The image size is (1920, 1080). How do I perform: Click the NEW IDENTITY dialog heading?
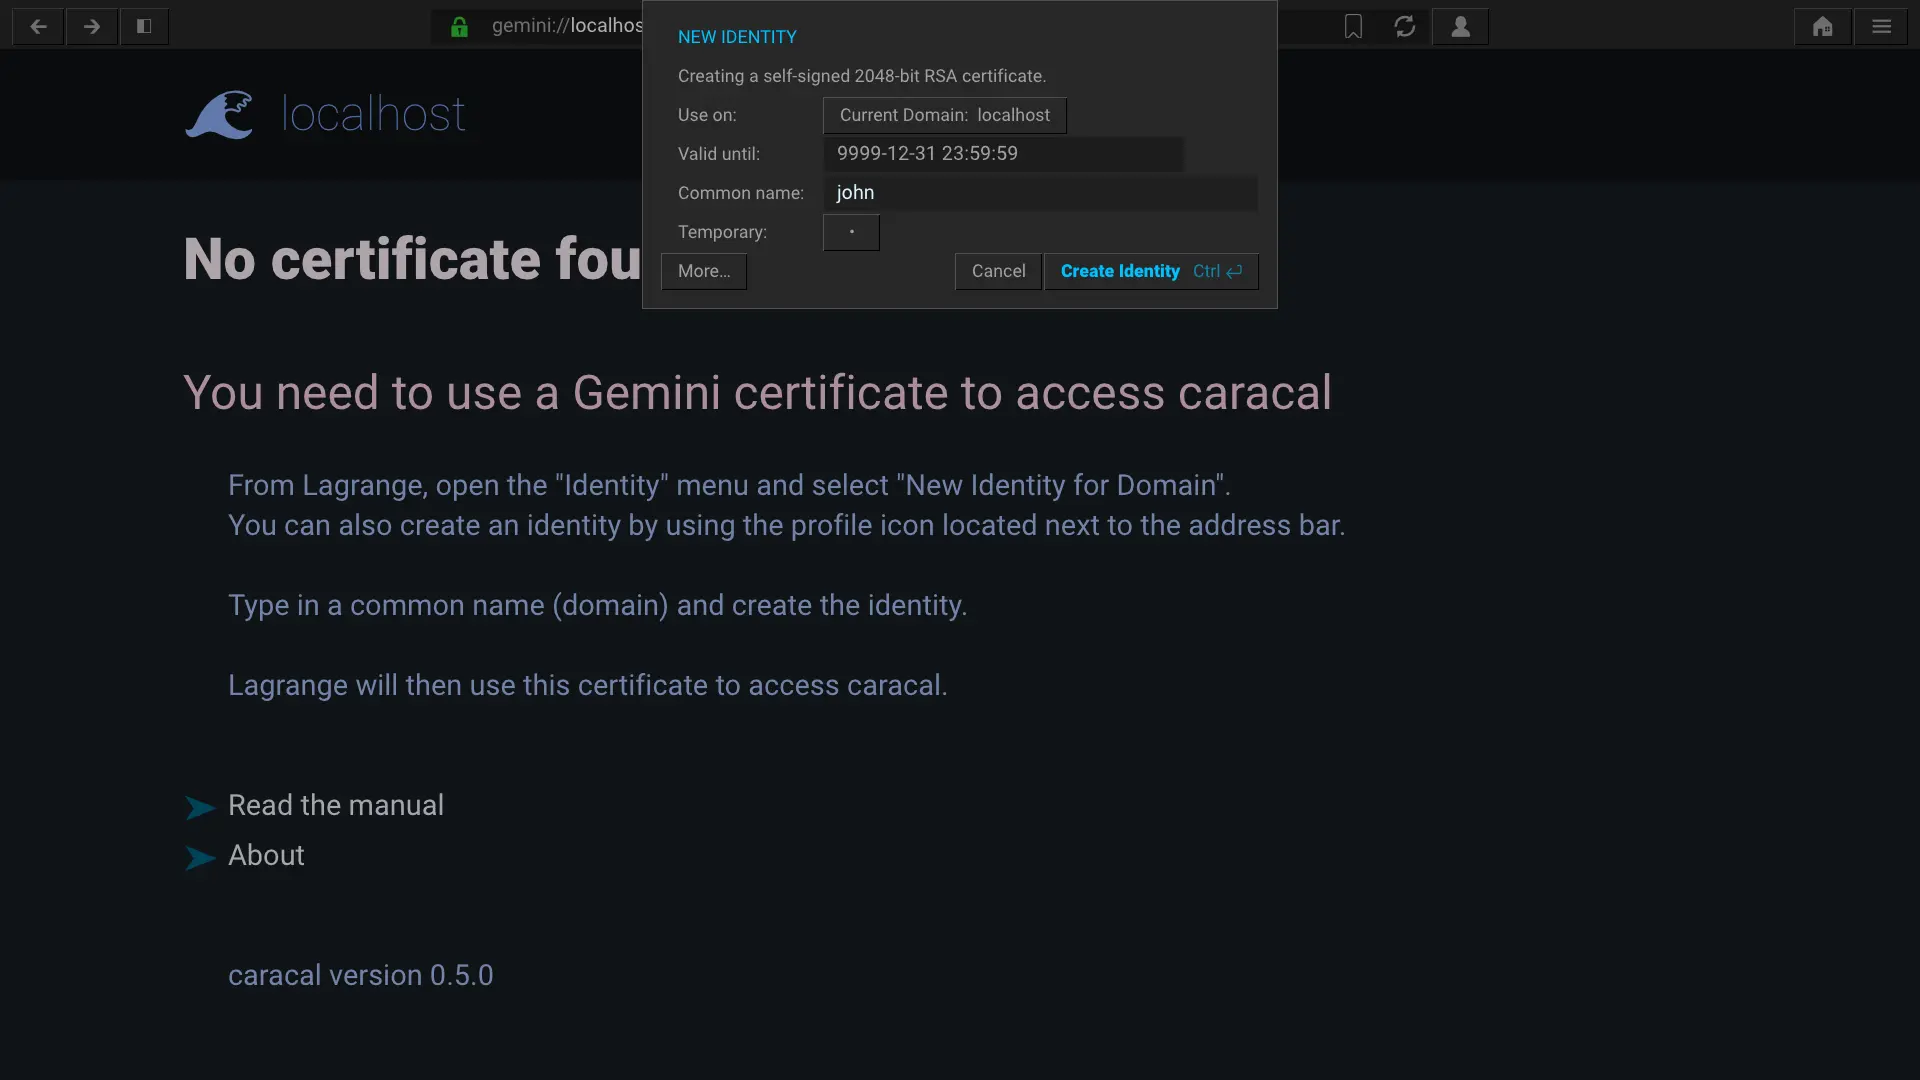click(x=737, y=37)
